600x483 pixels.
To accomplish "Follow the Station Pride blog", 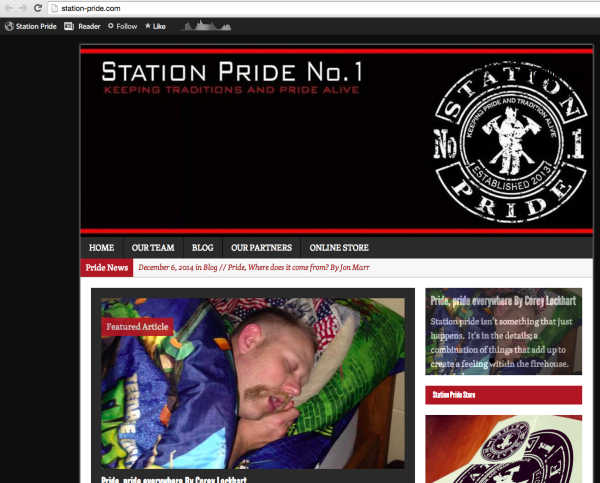I will (x=122, y=26).
